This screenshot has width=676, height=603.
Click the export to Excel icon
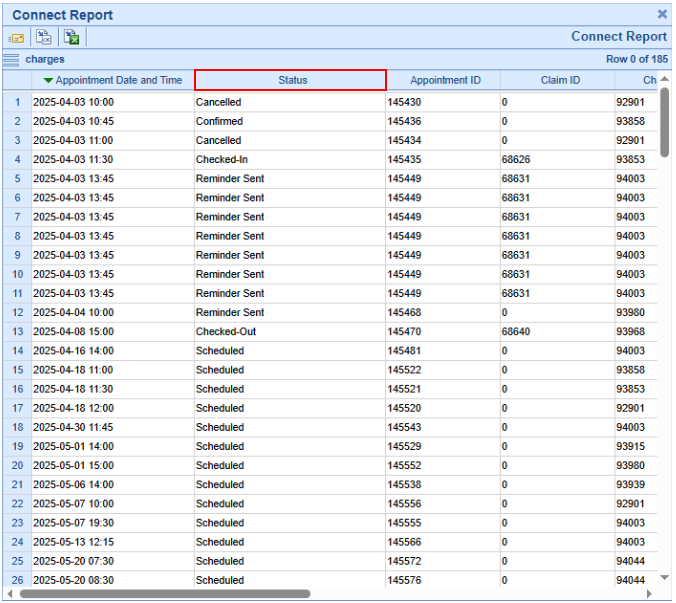(x=71, y=37)
